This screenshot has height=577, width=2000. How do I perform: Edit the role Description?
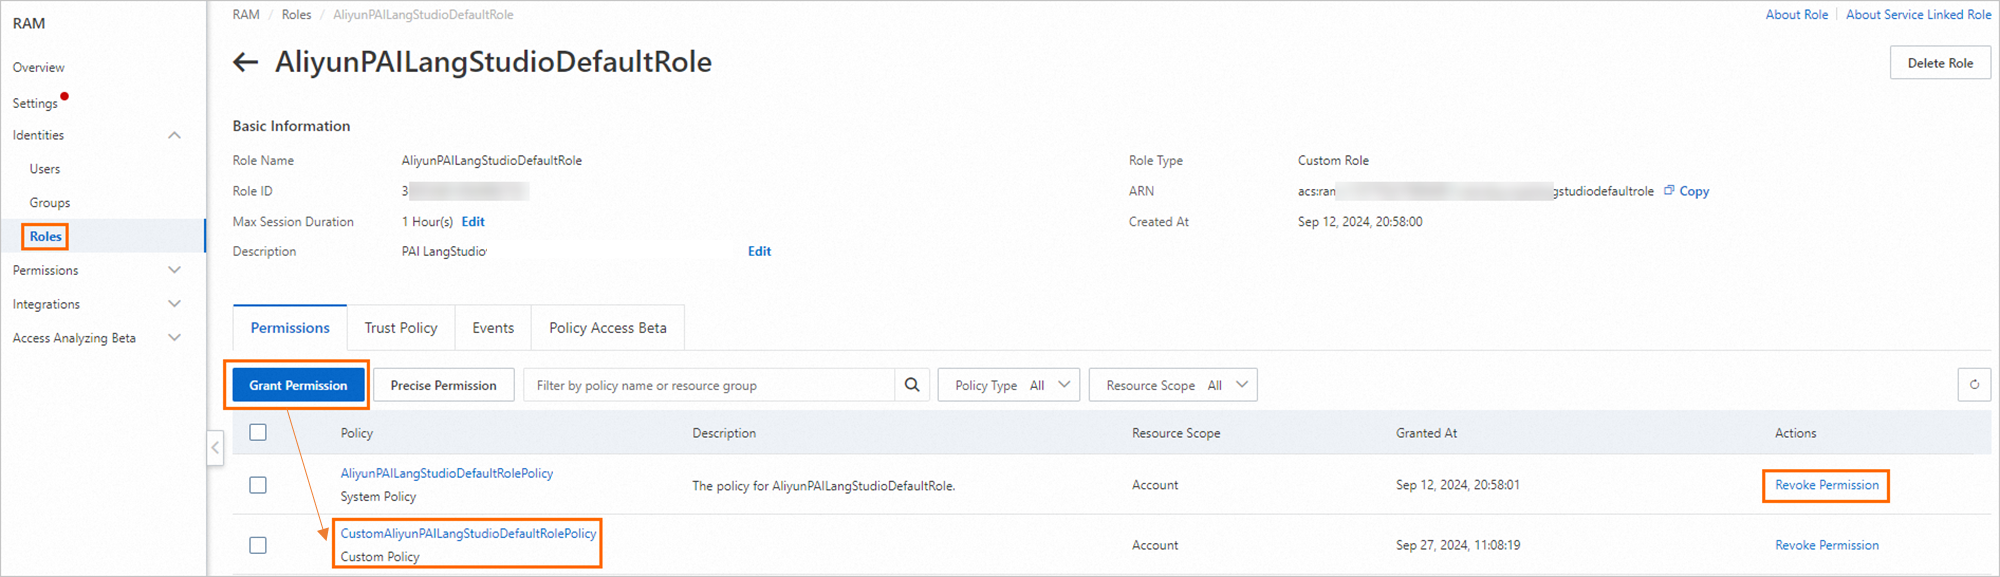pyautogui.click(x=759, y=251)
